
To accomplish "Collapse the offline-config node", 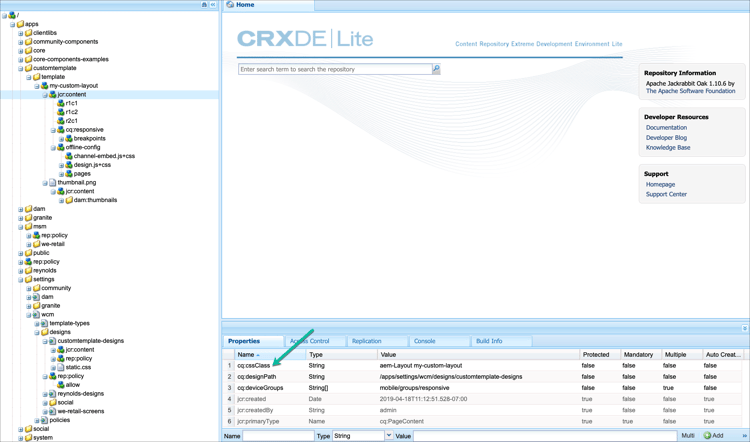I will [x=53, y=148].
